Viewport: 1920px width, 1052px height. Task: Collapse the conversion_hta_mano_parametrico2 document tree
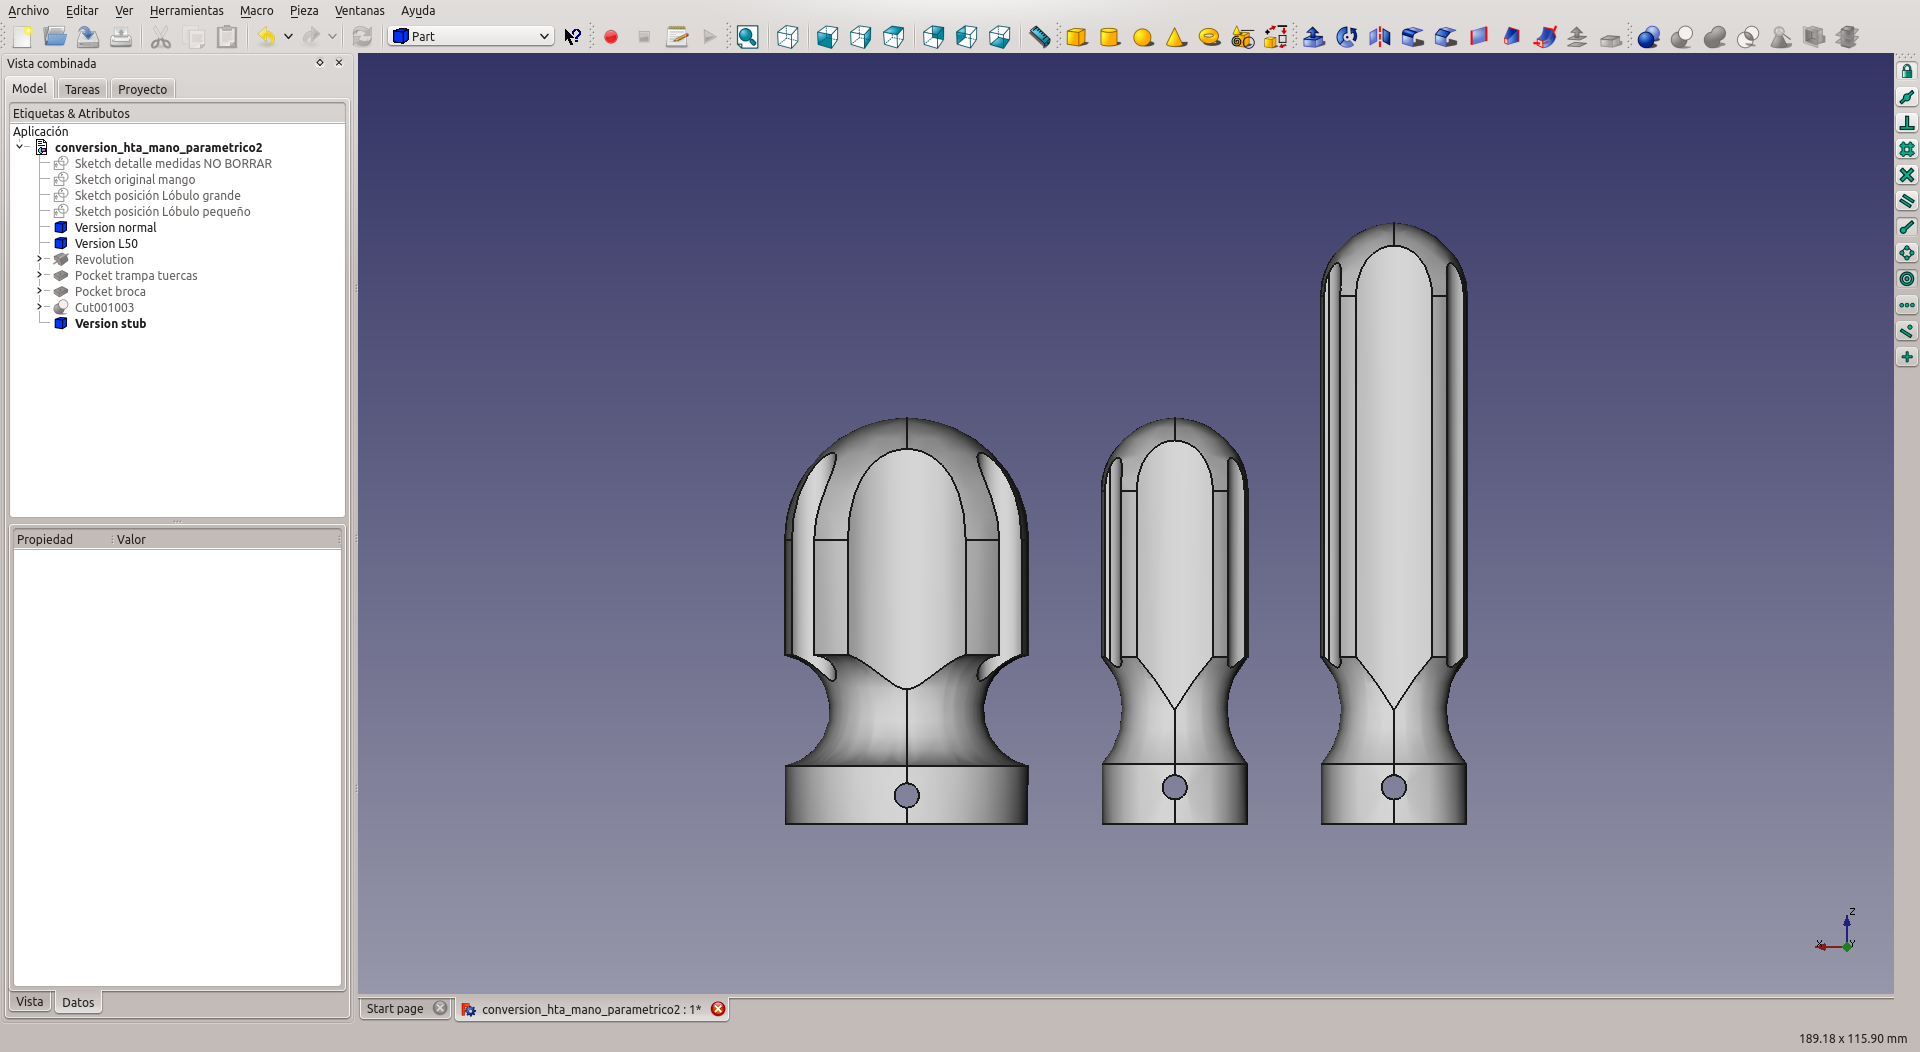coord(20,147)
